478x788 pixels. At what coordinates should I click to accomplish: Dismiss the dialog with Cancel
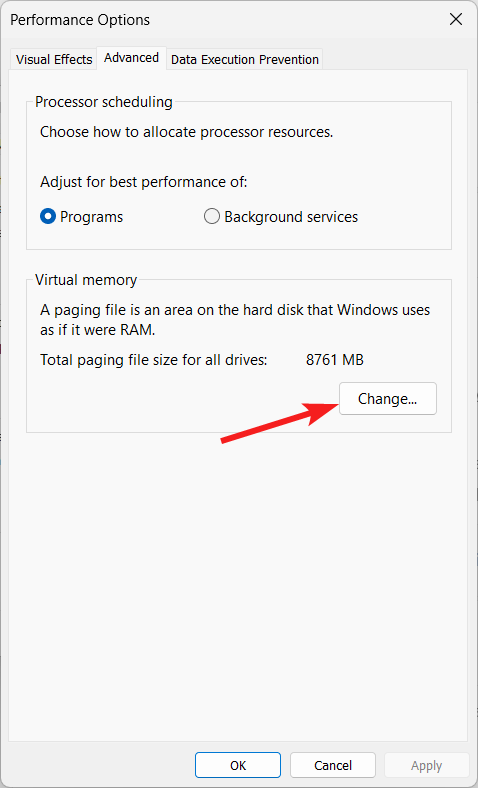(333, 765)
